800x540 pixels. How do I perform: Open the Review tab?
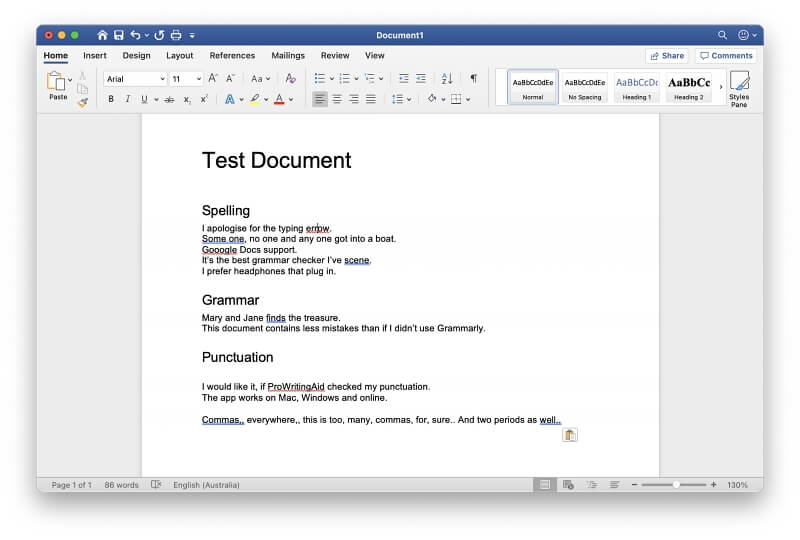point(335,55)
